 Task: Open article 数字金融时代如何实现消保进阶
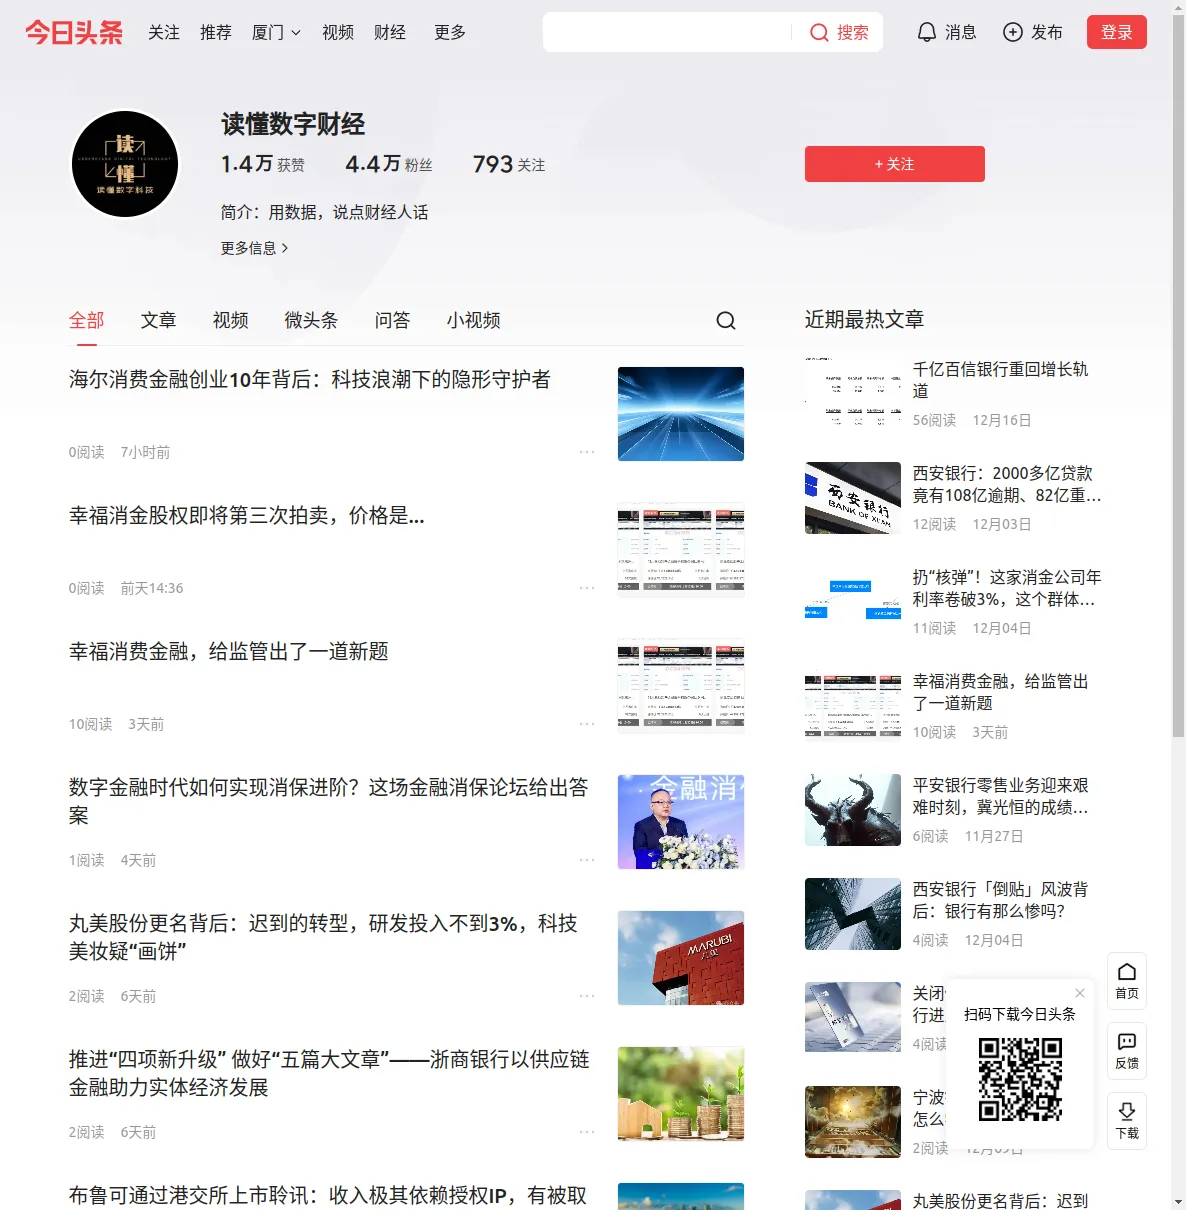[x=329, y=802]
